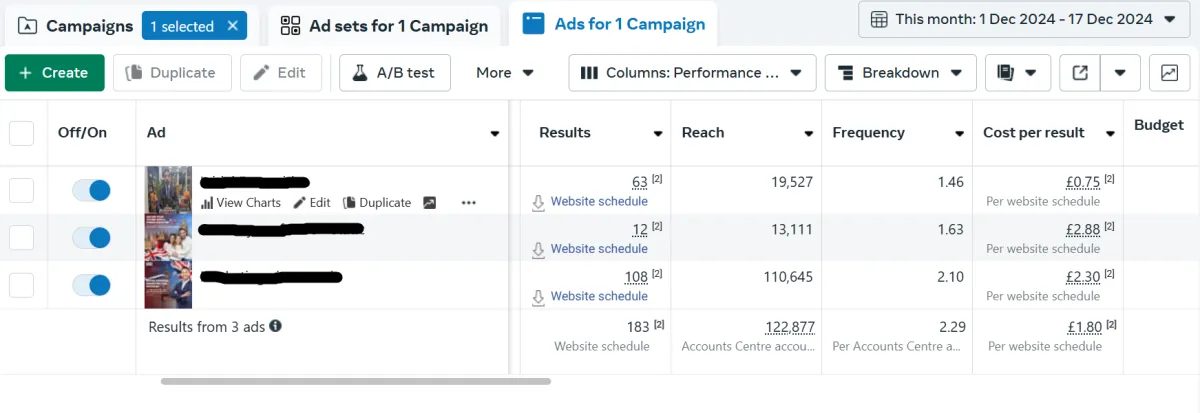Expand the Breakdown dropdown

tap(899, 73)
